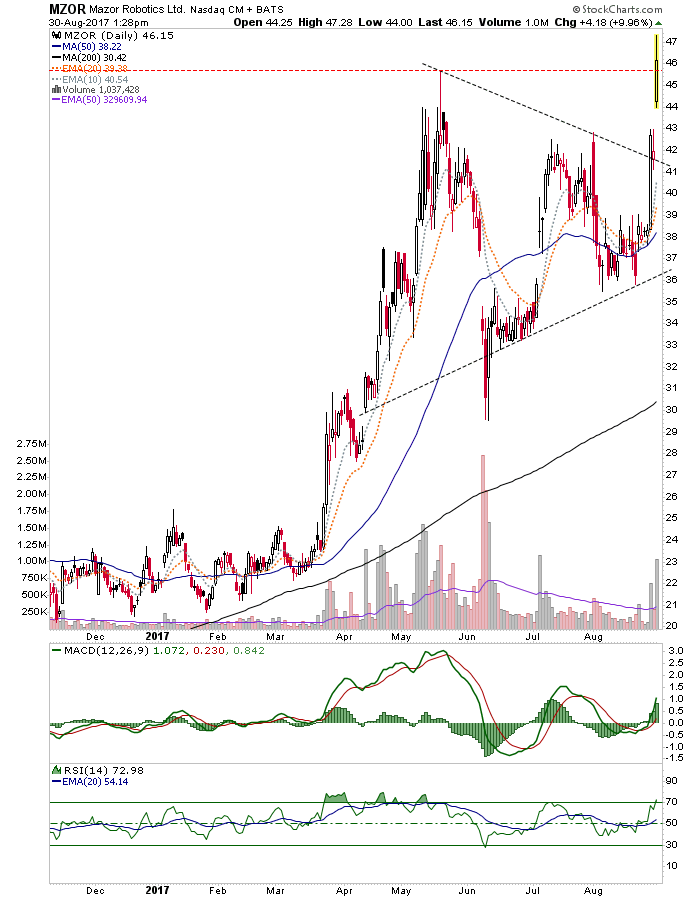Click the Low 44.00 value
The height and width of the screenshot is (900, 700).
tap(385, 22)
